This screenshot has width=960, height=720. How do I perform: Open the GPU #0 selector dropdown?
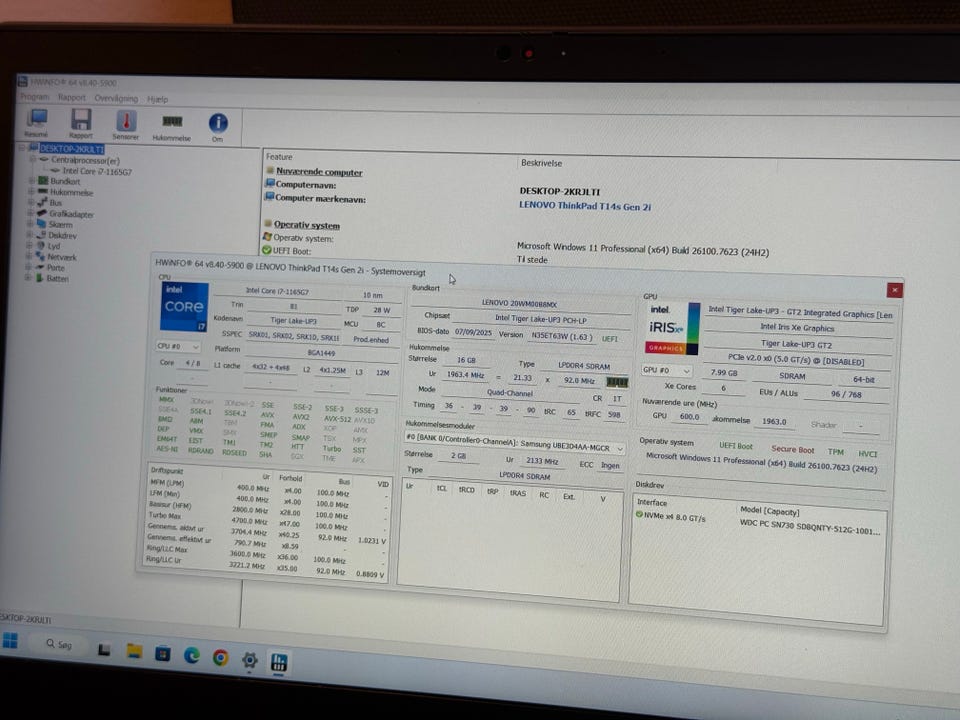[x=666, y=370]
